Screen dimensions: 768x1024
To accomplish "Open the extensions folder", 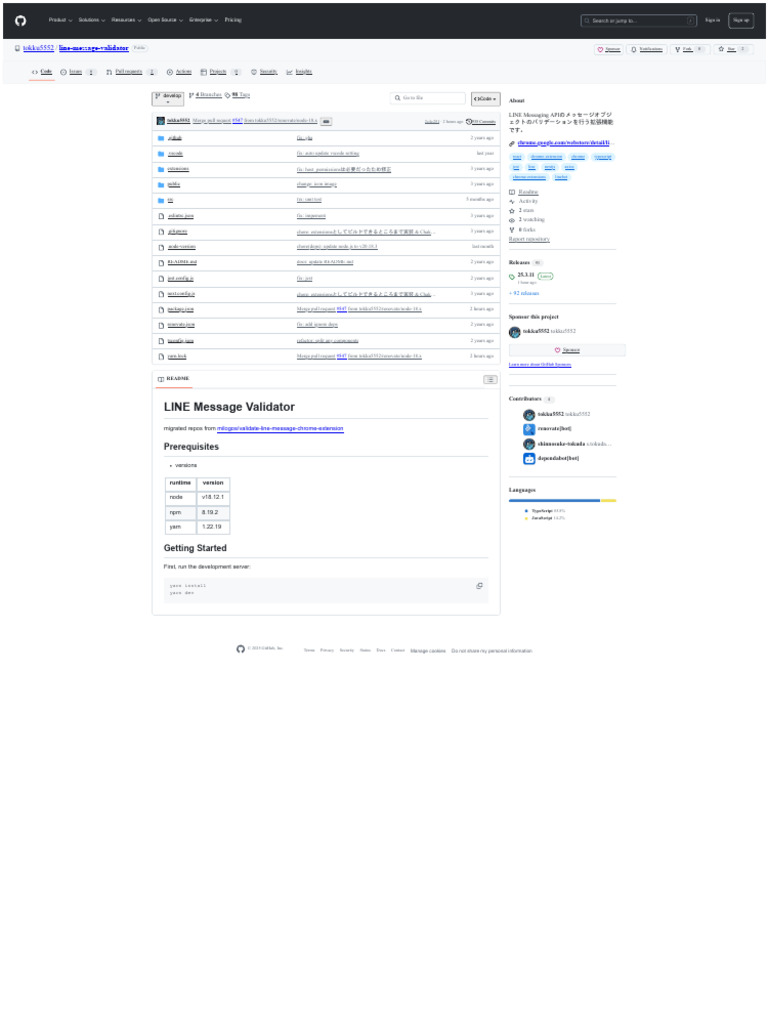I will 178,169.
